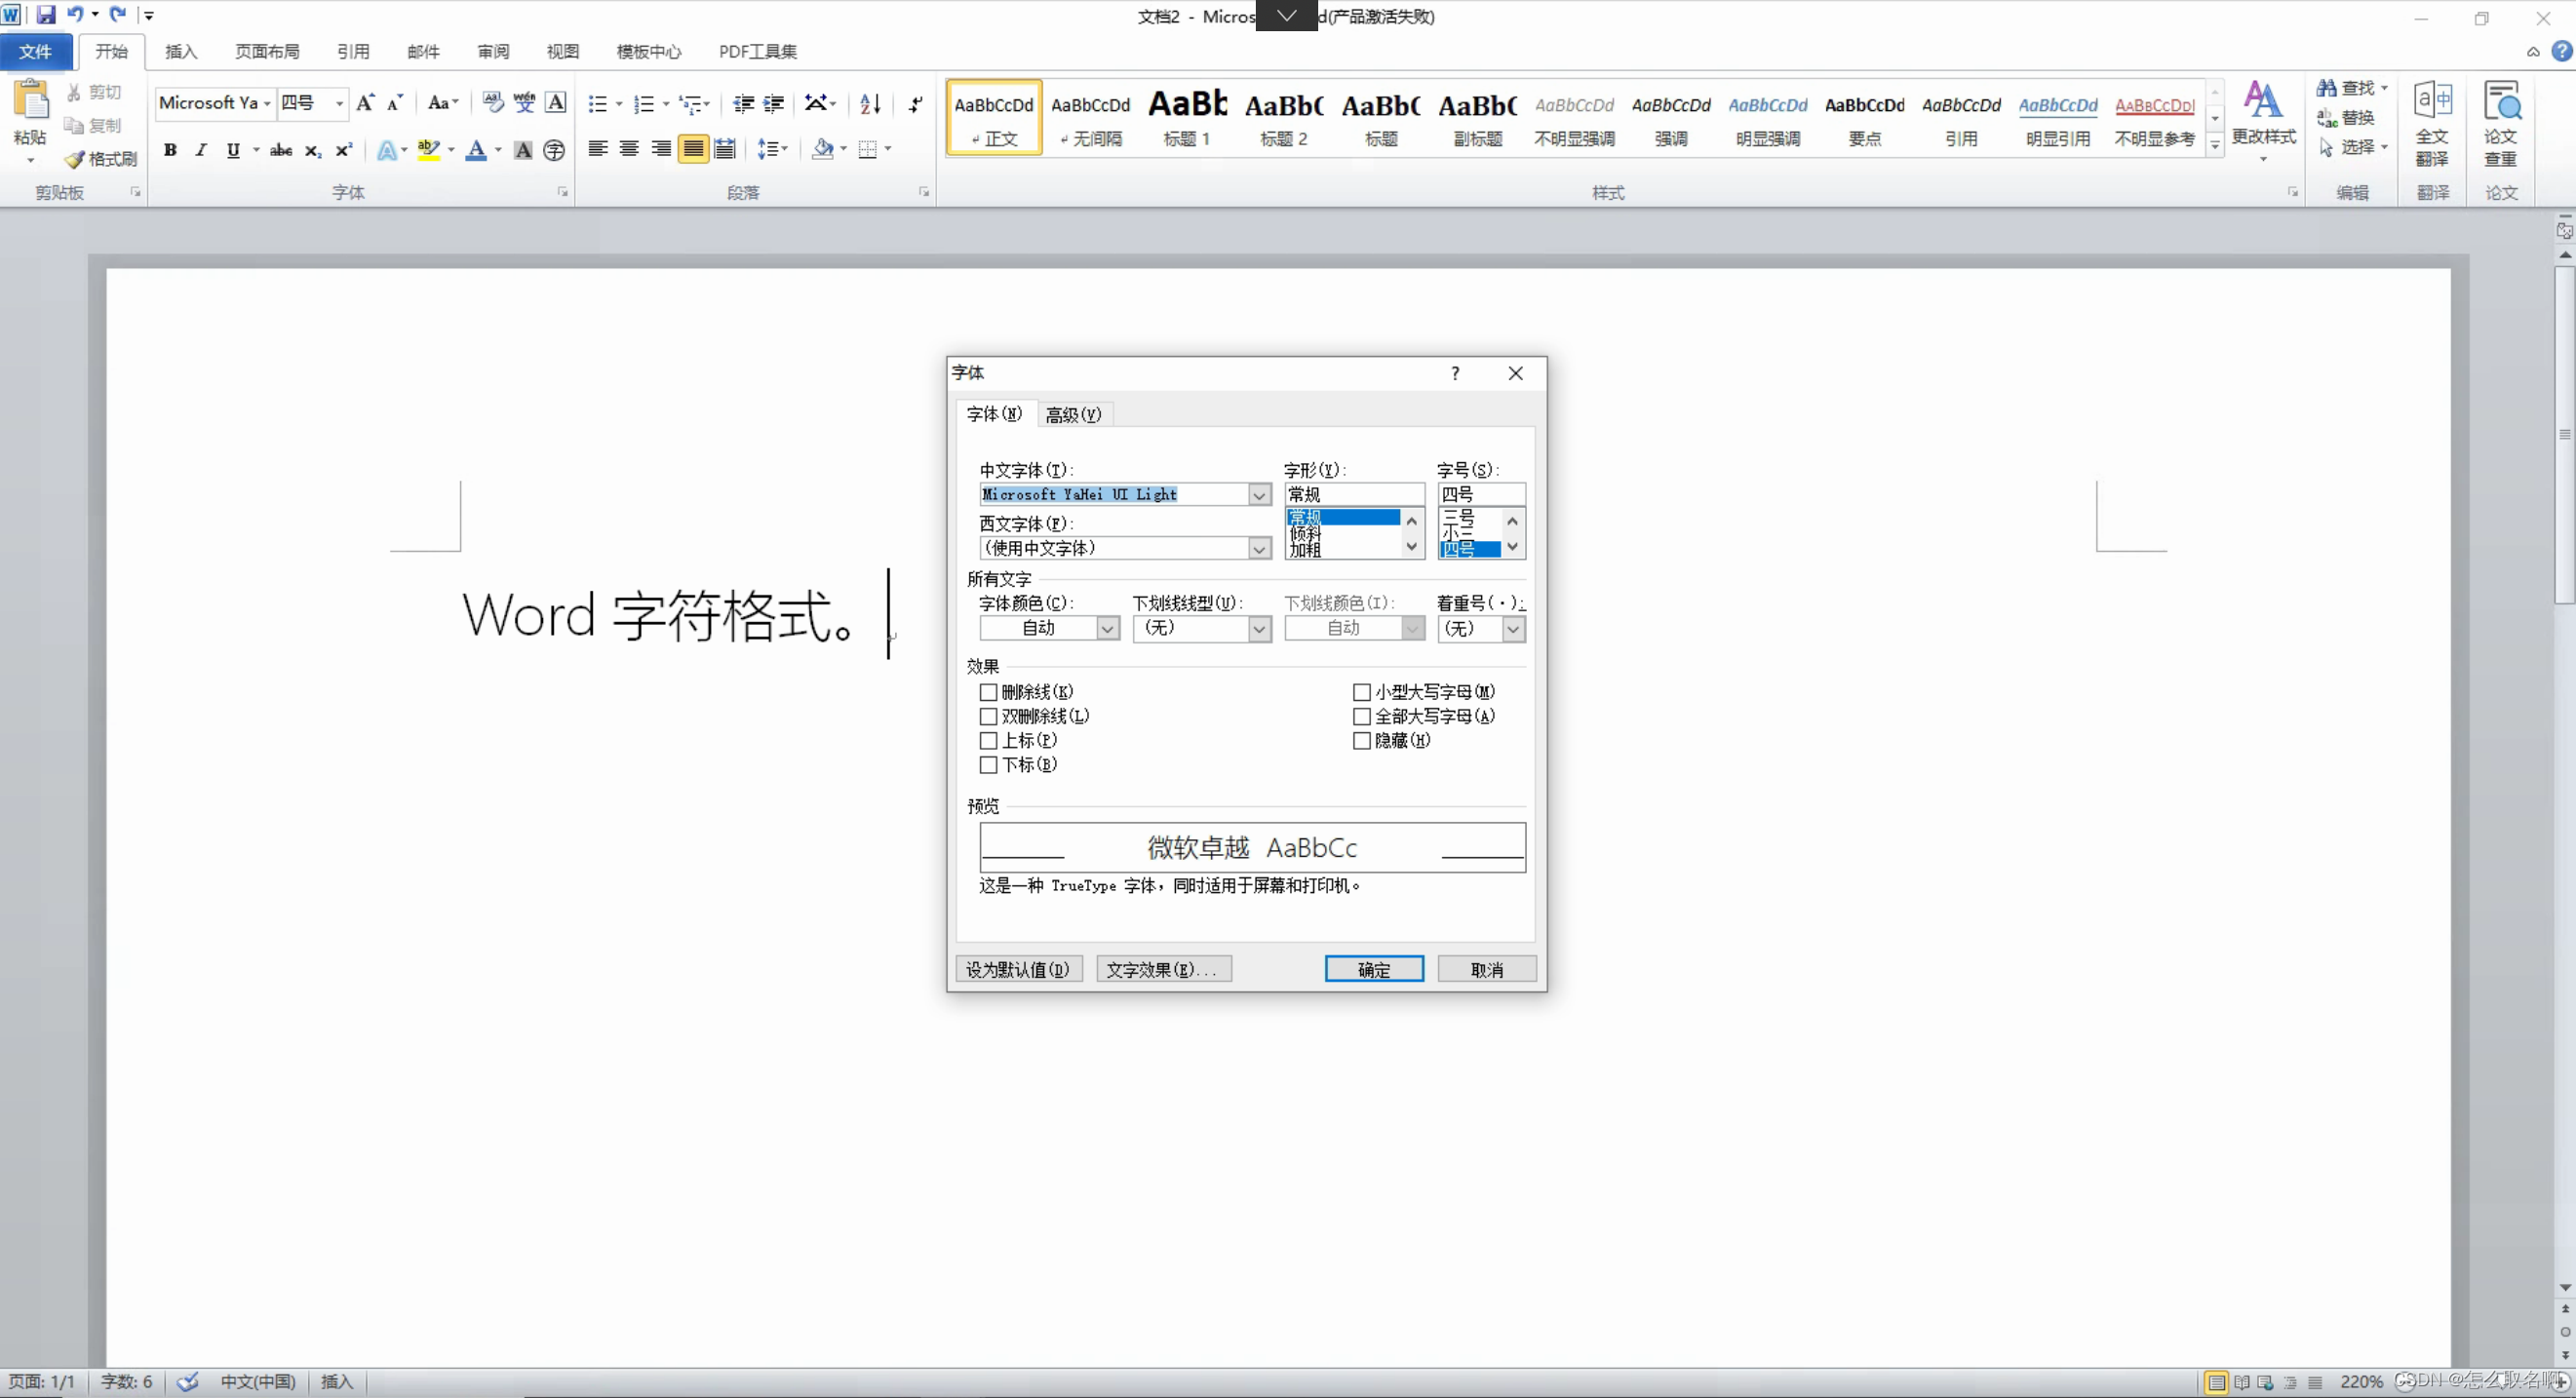Open ribbon font size 四号 dropdown
Image resolution: width=2576 pixels, height=1398 pixels.
[340, 103]
